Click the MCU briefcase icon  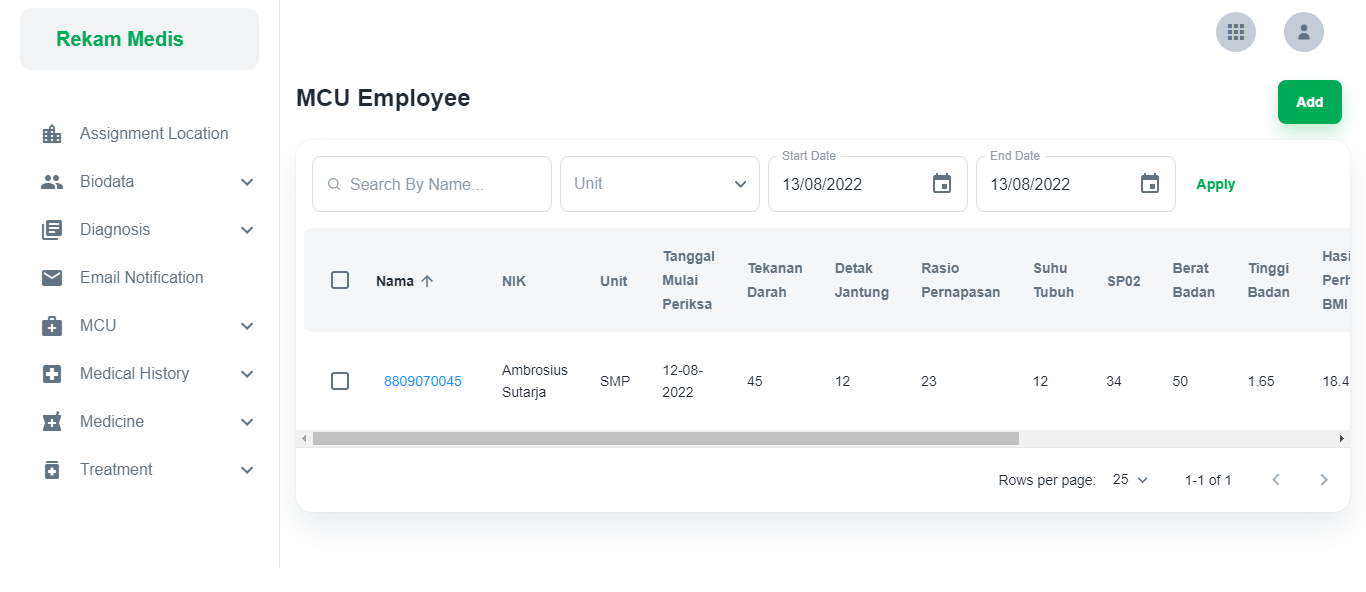(x=50, y=325)
